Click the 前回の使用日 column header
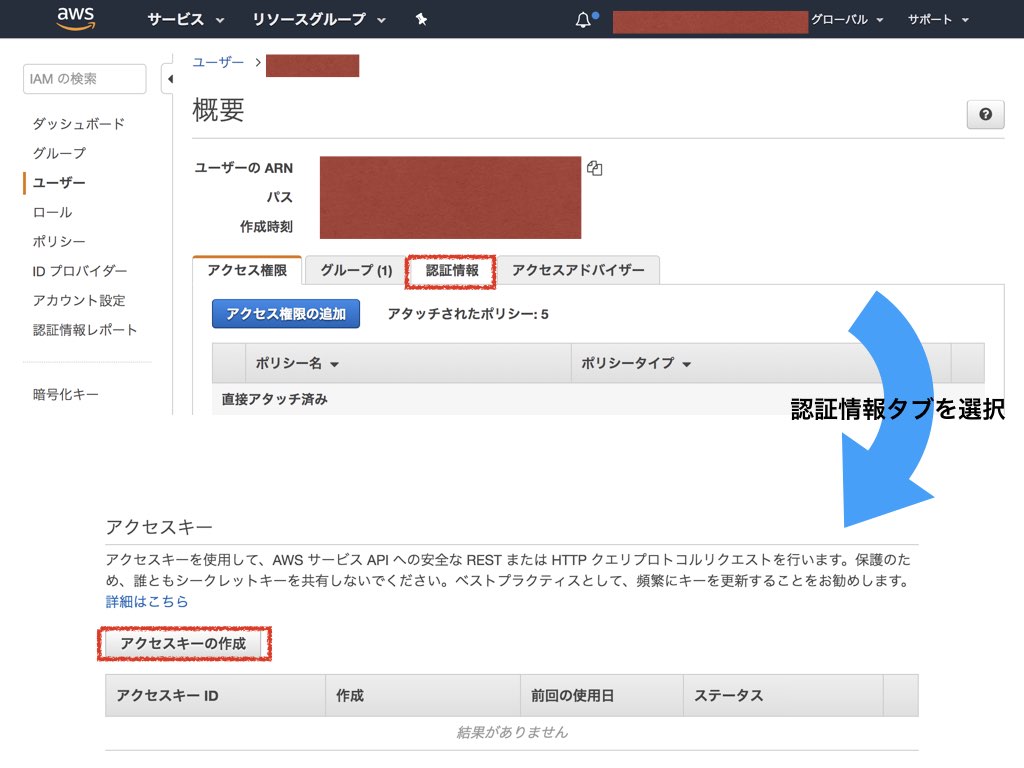1024x768 pixels. (601, 696)
